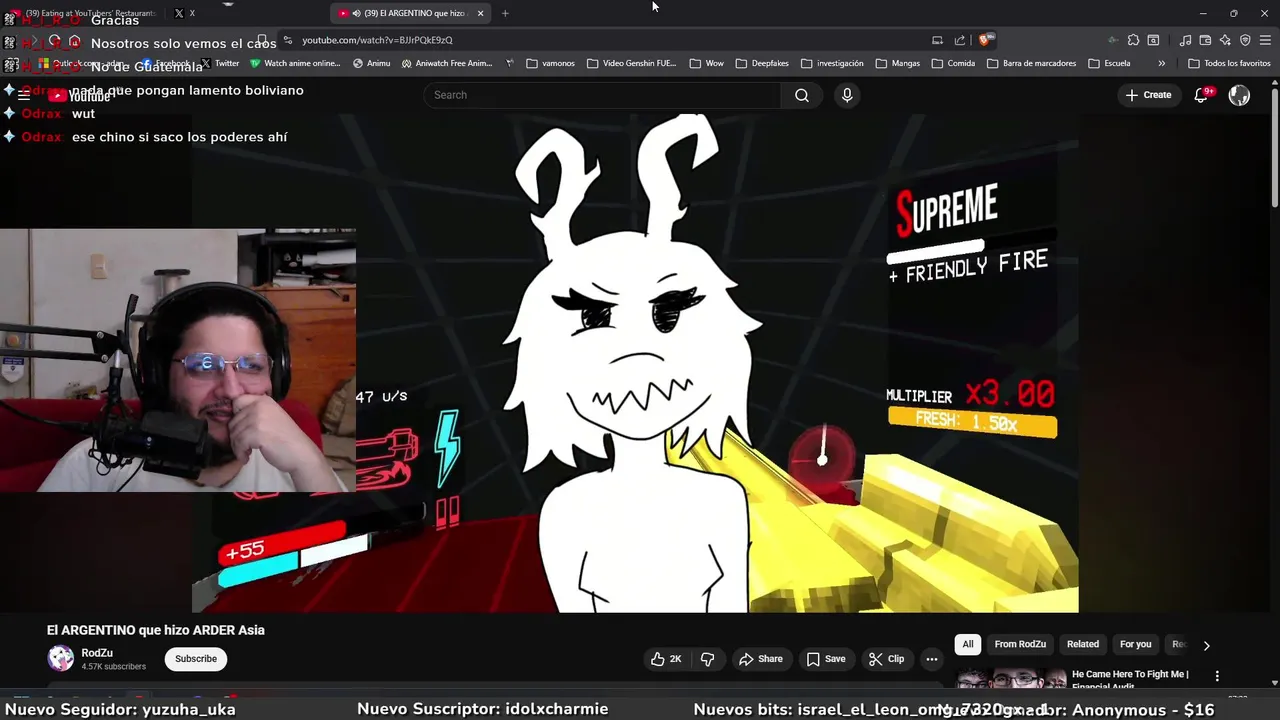Open the Twitter bookmark
The width and height of the screenshot is (1280, 720).
tap(220, 63)
